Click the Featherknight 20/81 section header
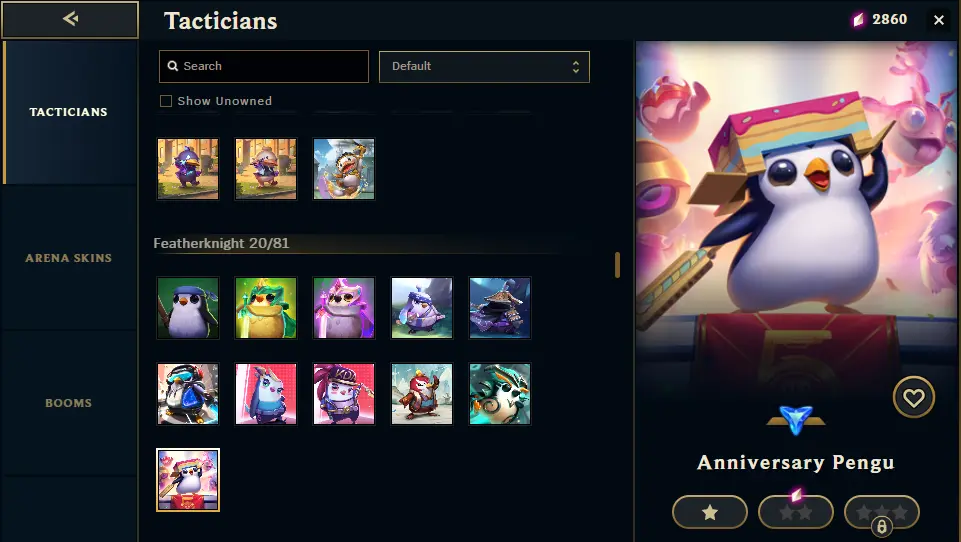This screenshot has width=961, height=542. [x=221, y=243]
